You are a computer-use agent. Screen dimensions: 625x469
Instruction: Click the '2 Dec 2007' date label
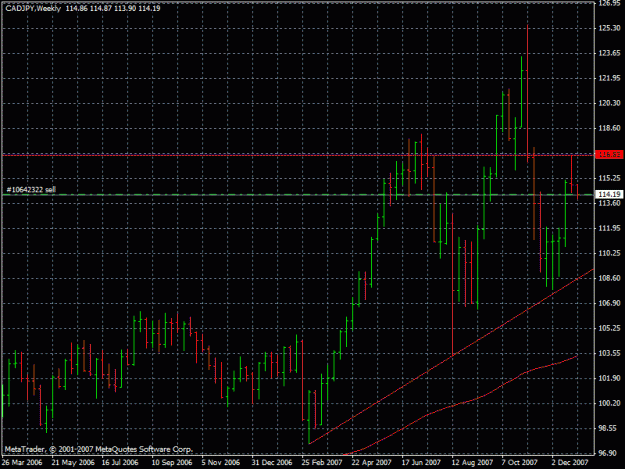(570, 463)
